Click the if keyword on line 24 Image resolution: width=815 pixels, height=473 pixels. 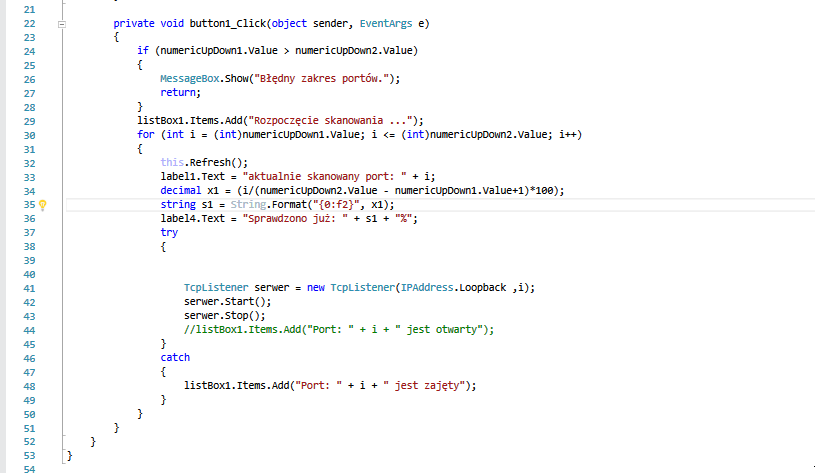[x=143, y=50]
